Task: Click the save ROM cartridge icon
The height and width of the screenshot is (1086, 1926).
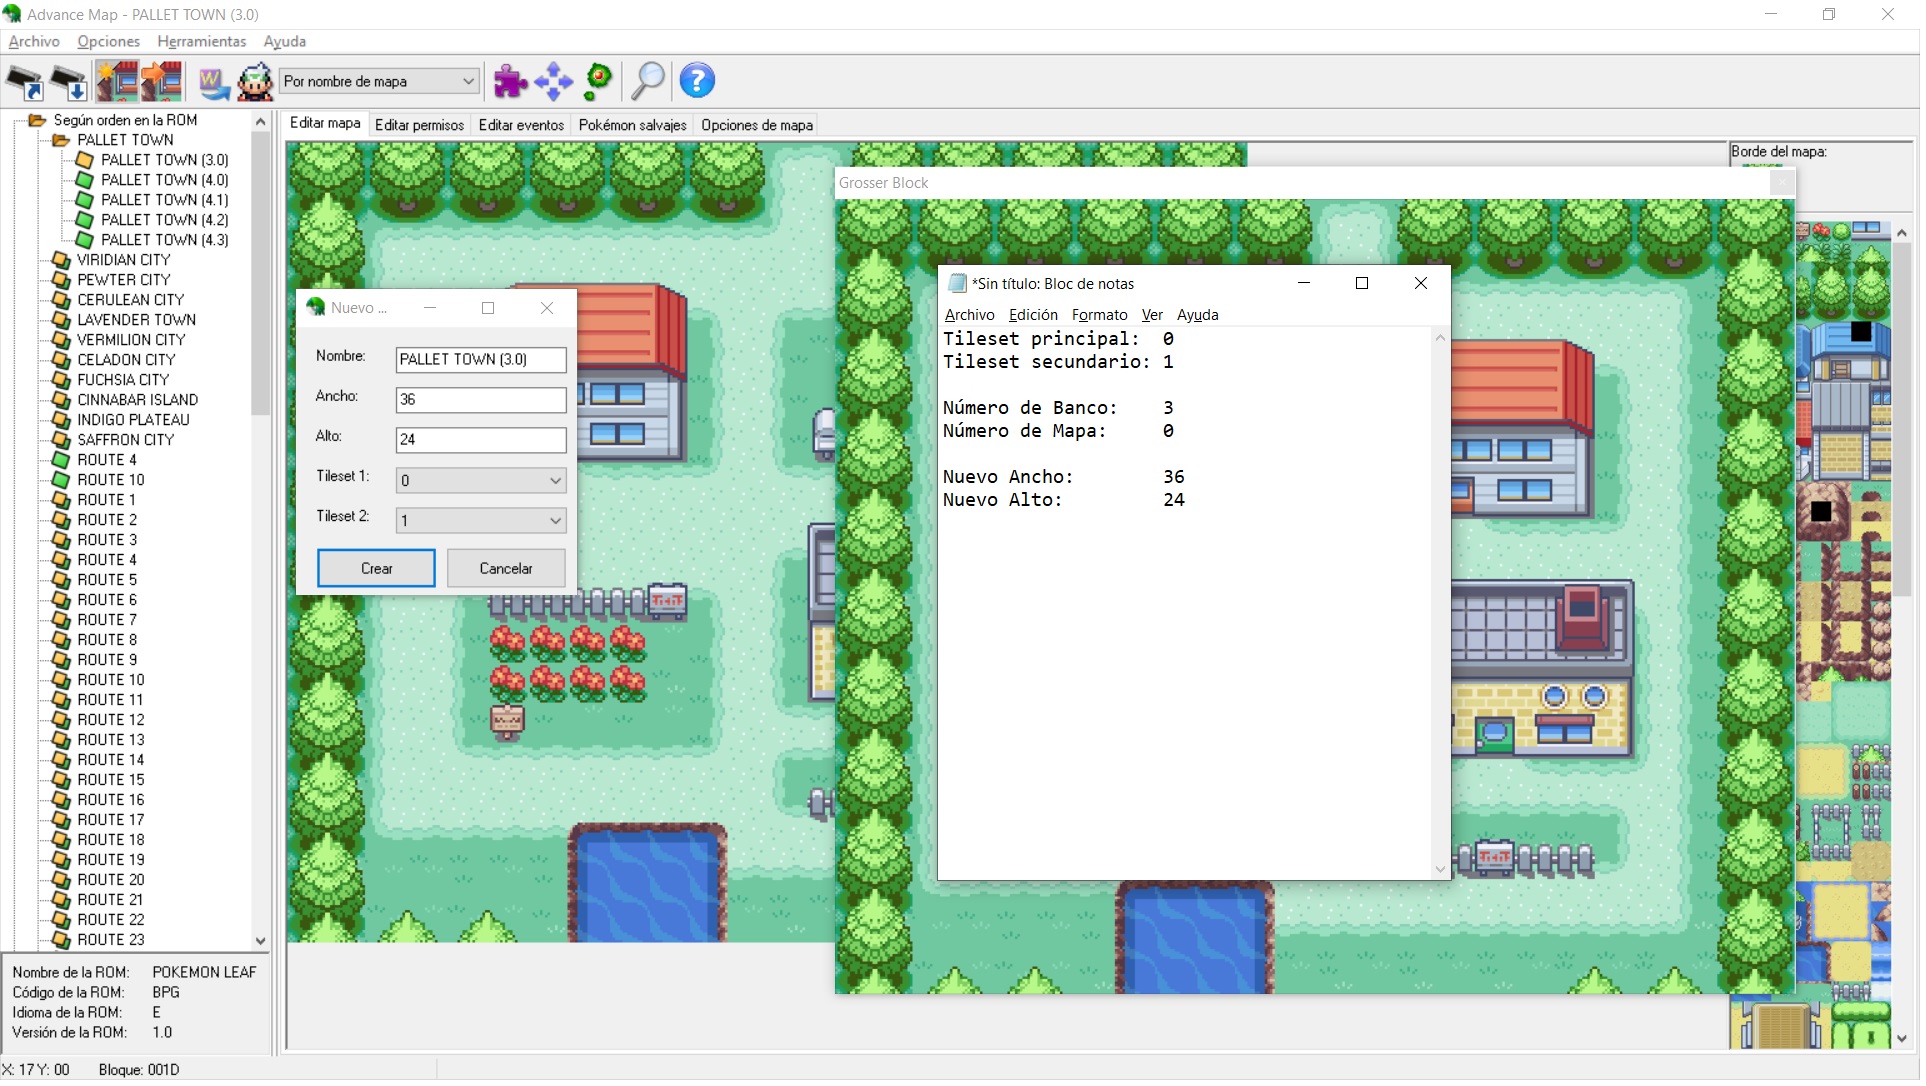Action: pyautogui.click(x=69, y=82)
